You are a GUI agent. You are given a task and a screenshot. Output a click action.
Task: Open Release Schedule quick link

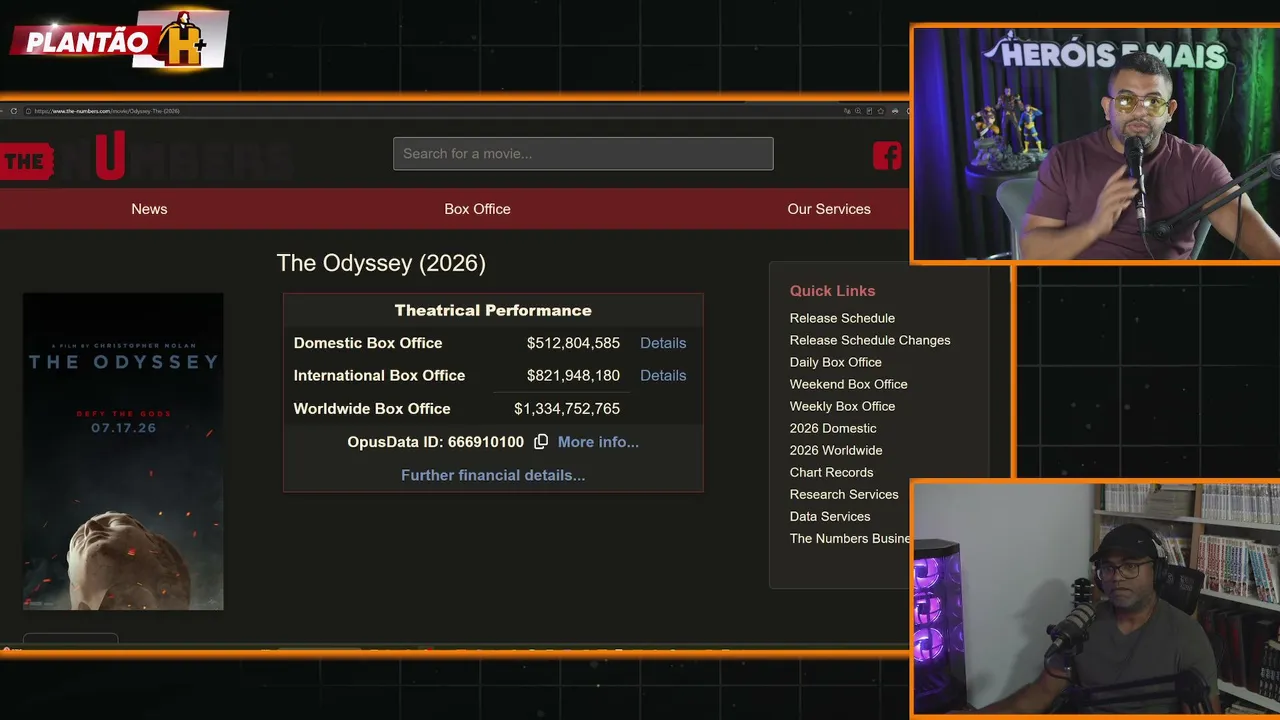(x=842, y=318)
